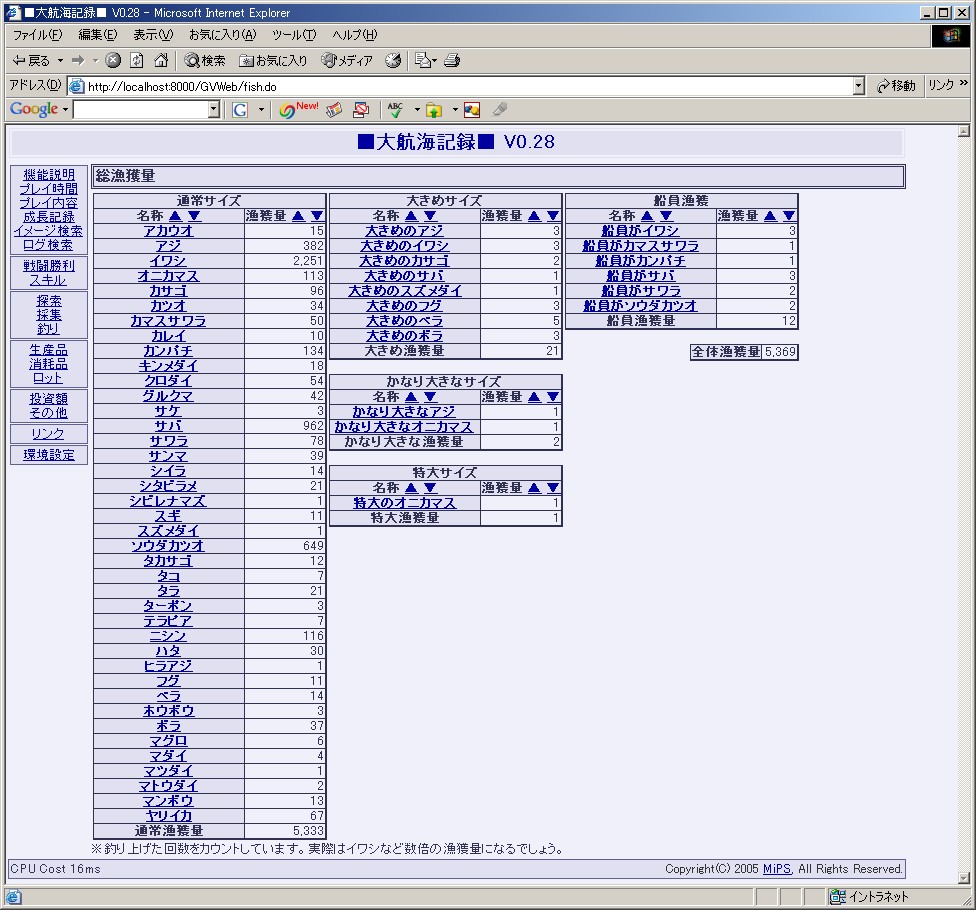976x910 pixels.
Task: Open the 機能説明 sidebar link
Action: pyautogui.click(x=49, y=175)
